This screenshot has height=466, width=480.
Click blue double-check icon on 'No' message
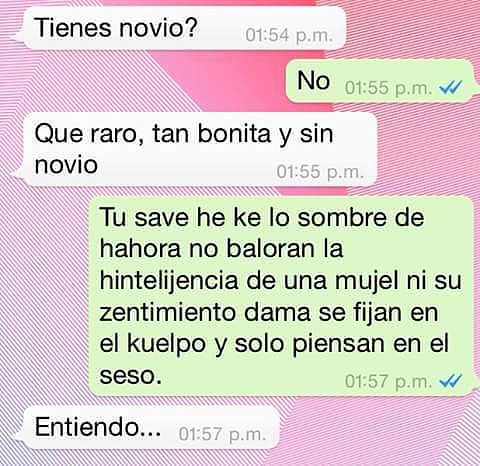(x=450, y=88)
